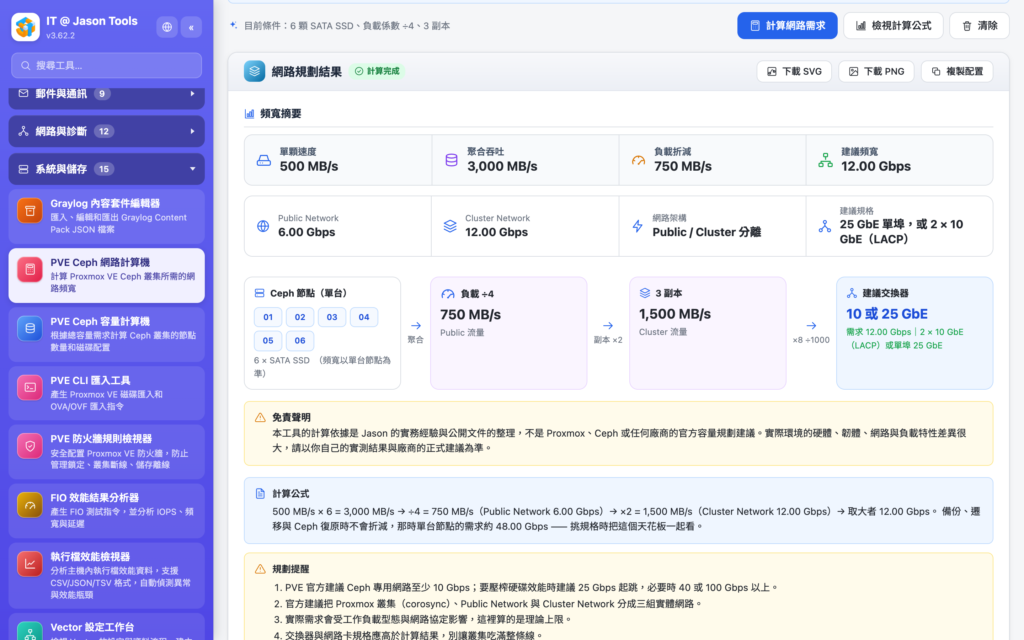This screenshot has height=640, width=1024.
Task: Open Graylog 內容套件編輯器 tool
Action: [106, 216]
